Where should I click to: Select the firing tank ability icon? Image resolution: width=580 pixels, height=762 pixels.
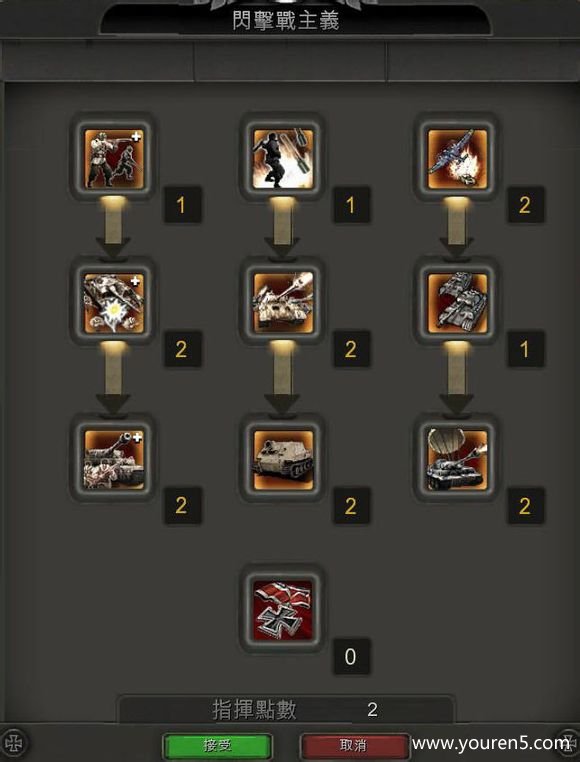pyautogui.click(x=283, y=302)
